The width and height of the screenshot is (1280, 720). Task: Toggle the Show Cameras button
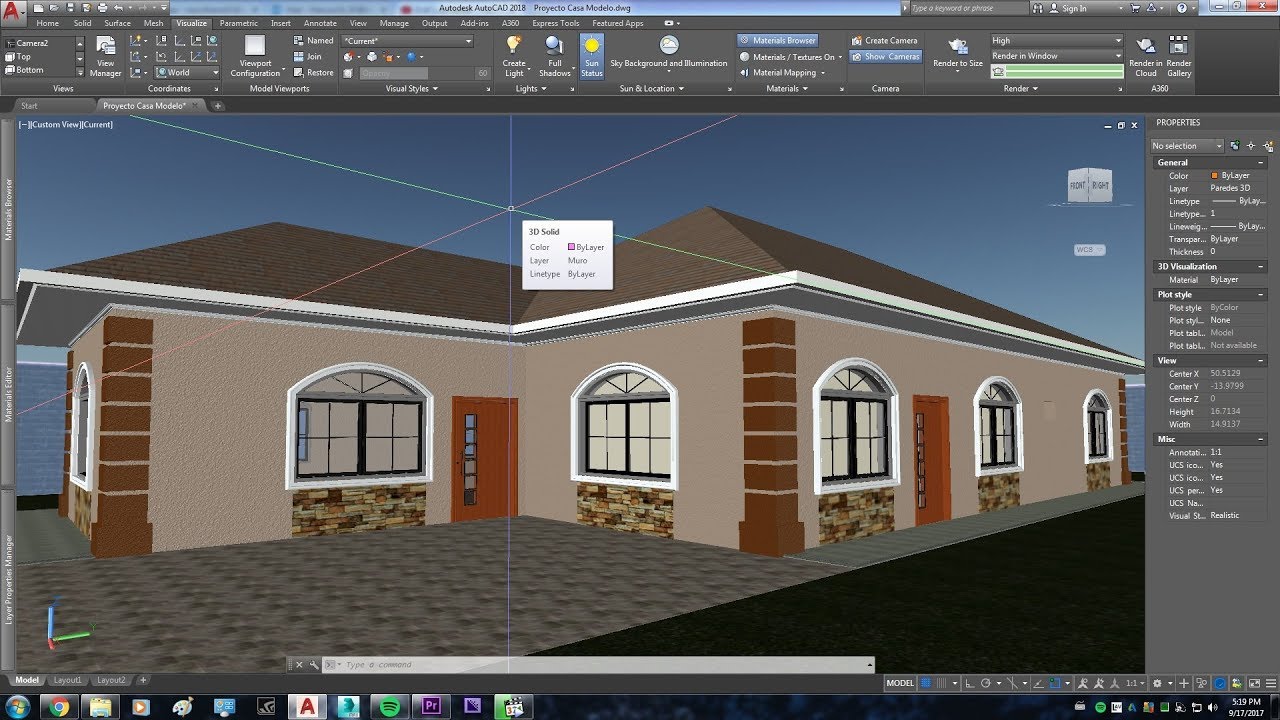tap(885, 57)
